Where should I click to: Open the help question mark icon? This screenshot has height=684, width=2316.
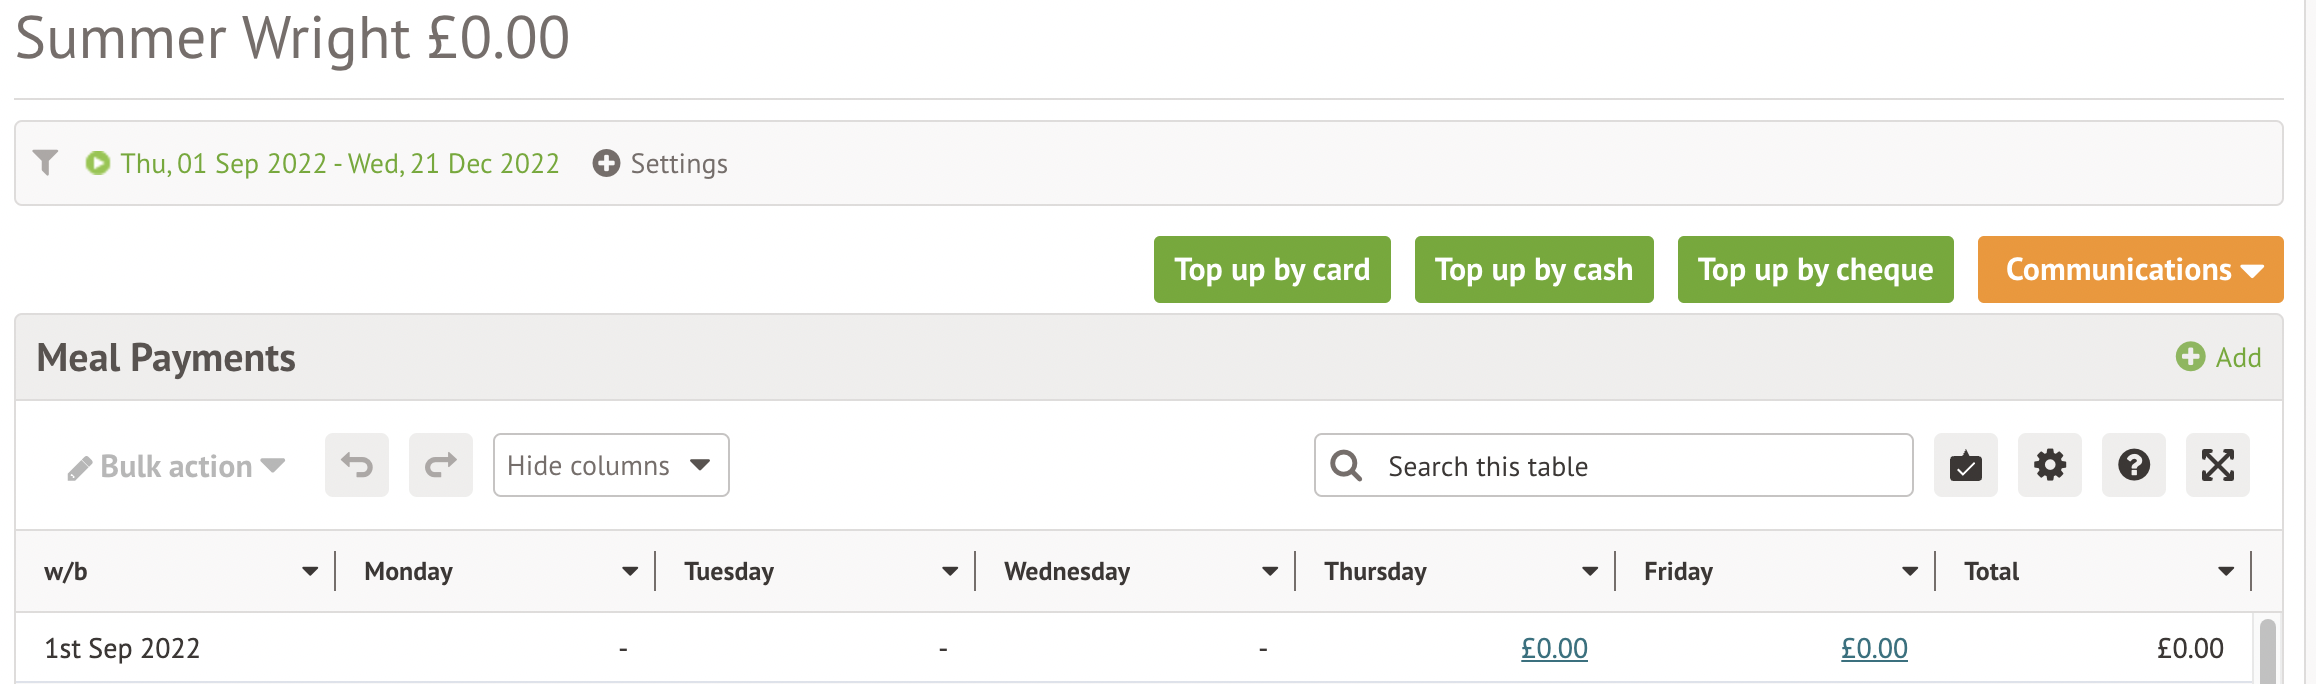pyautogui.click(x=2133, y=465)
